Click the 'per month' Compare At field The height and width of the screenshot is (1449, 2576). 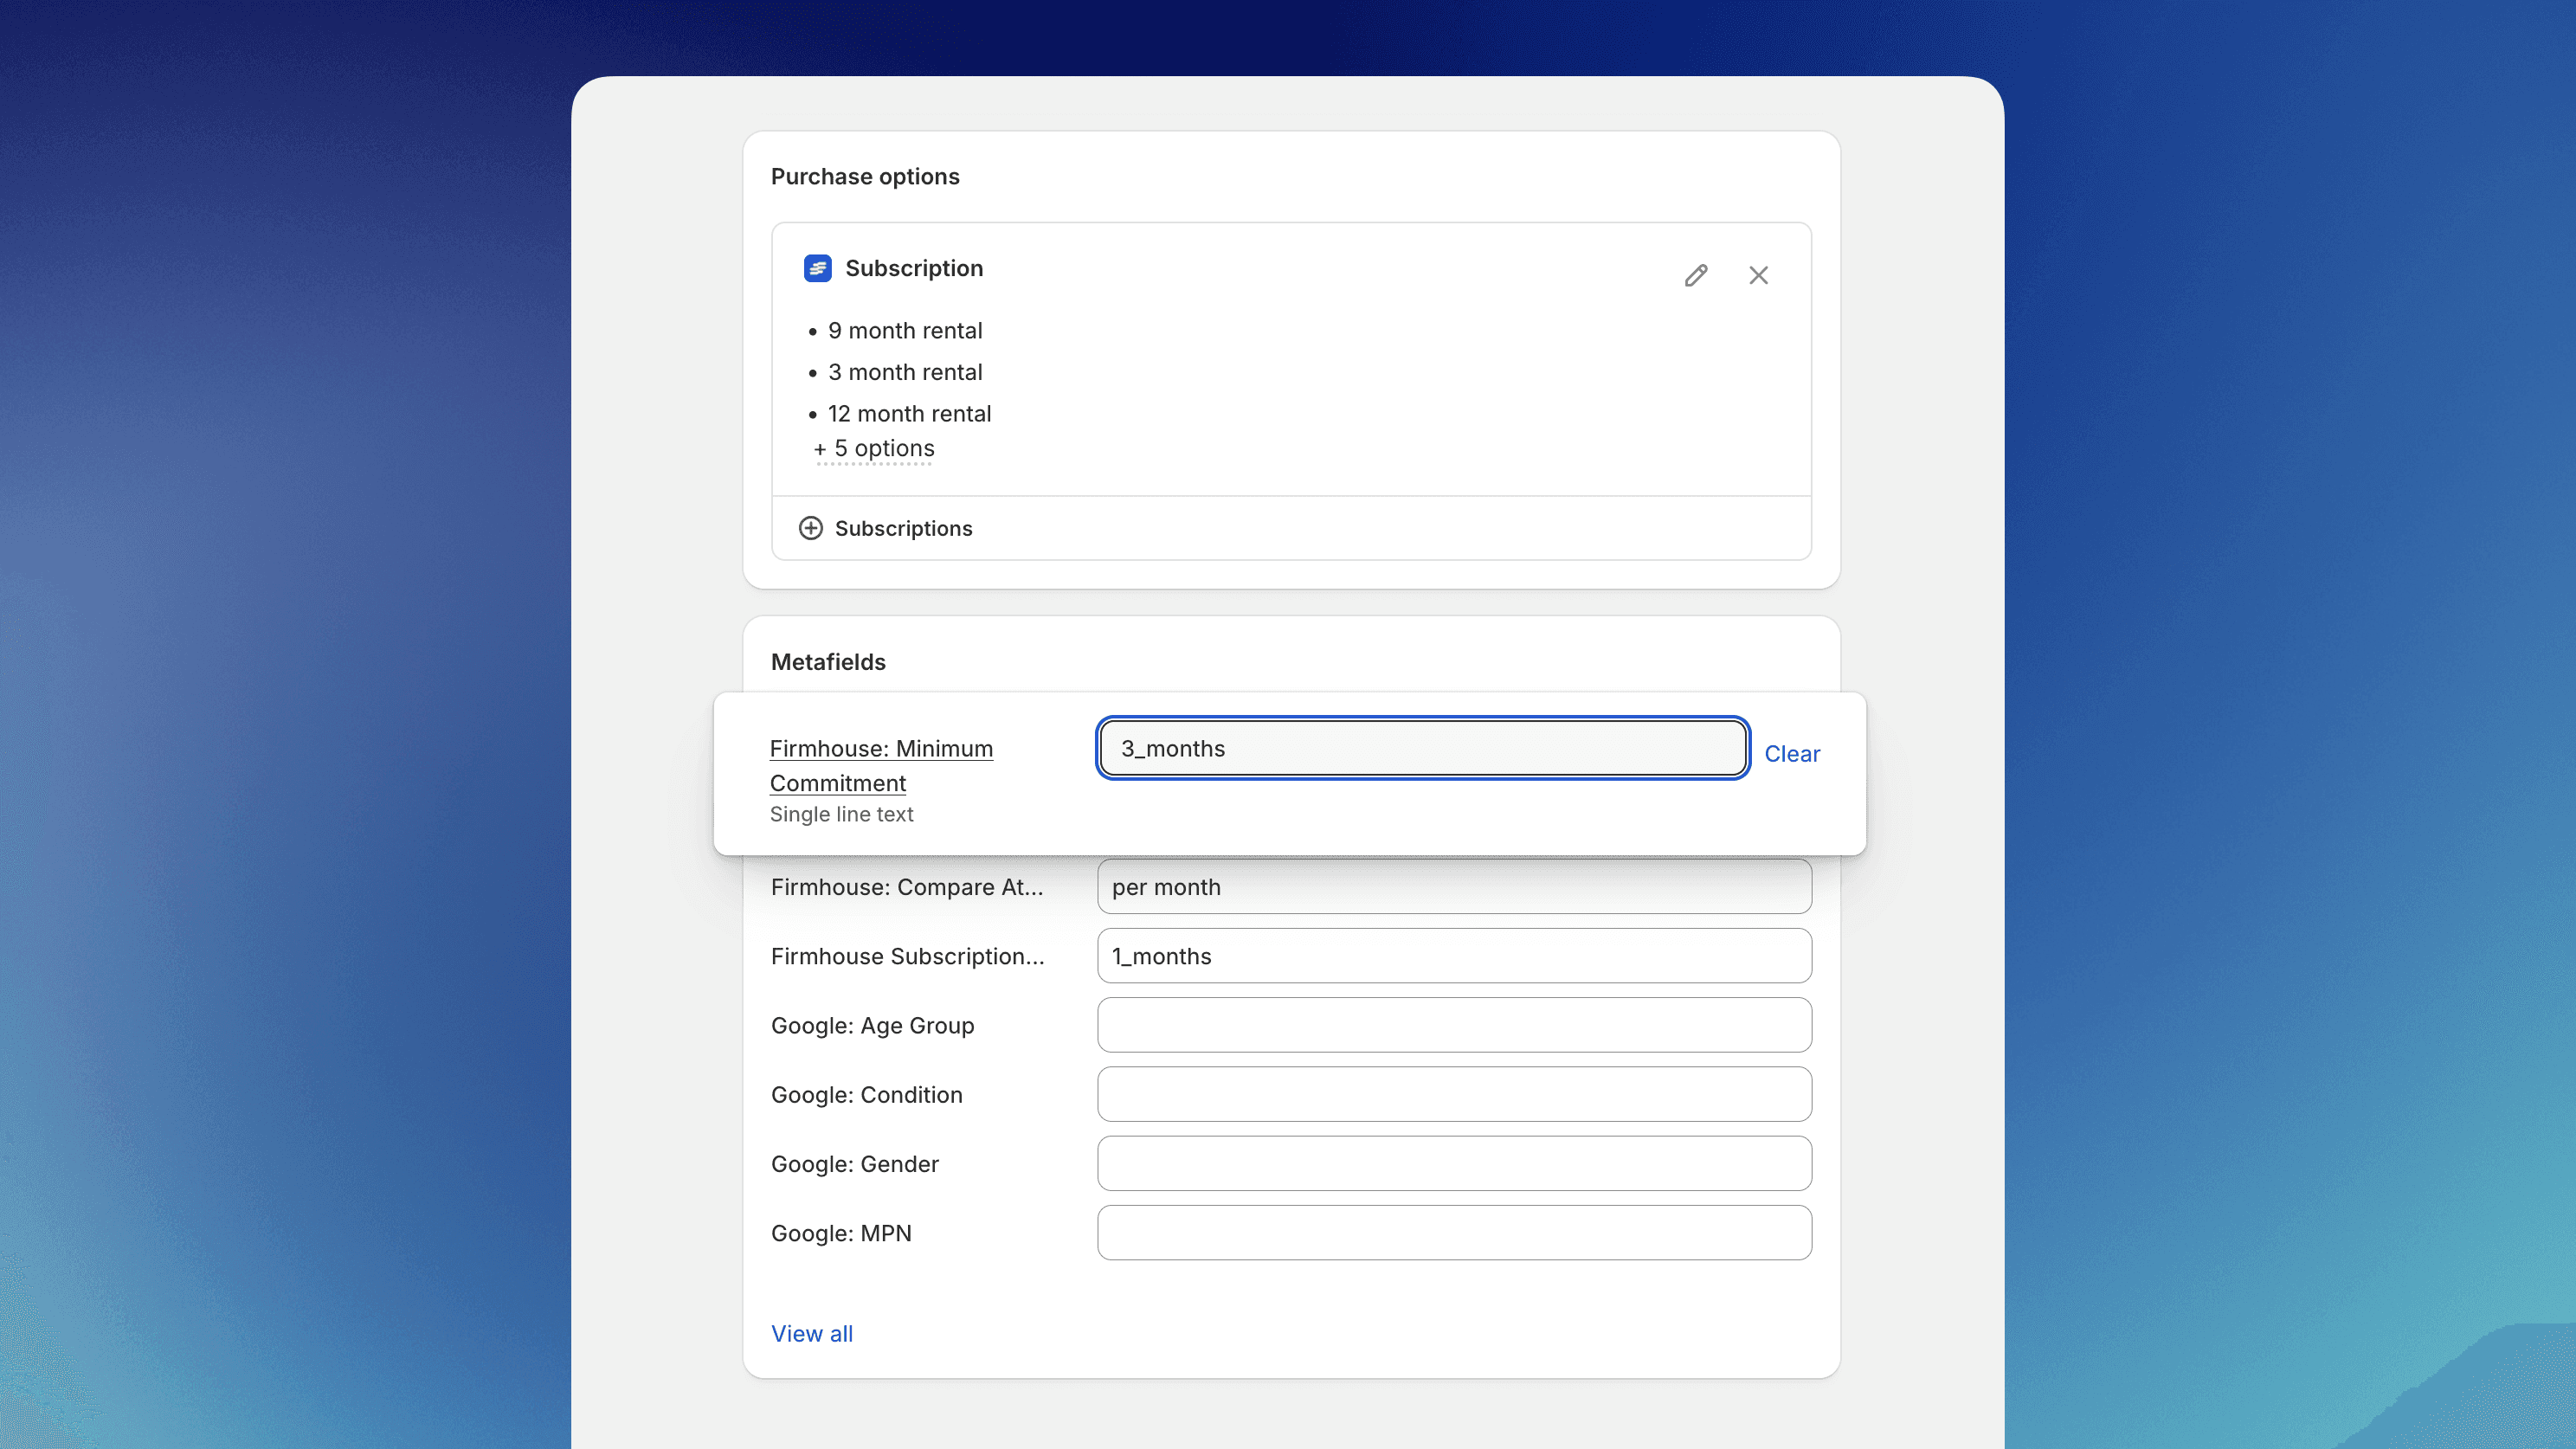pos(1453,887)
